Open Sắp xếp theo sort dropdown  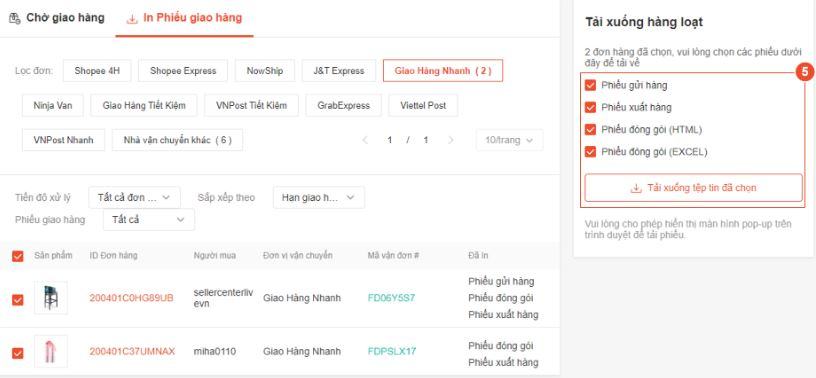click(x=318, y=197)
